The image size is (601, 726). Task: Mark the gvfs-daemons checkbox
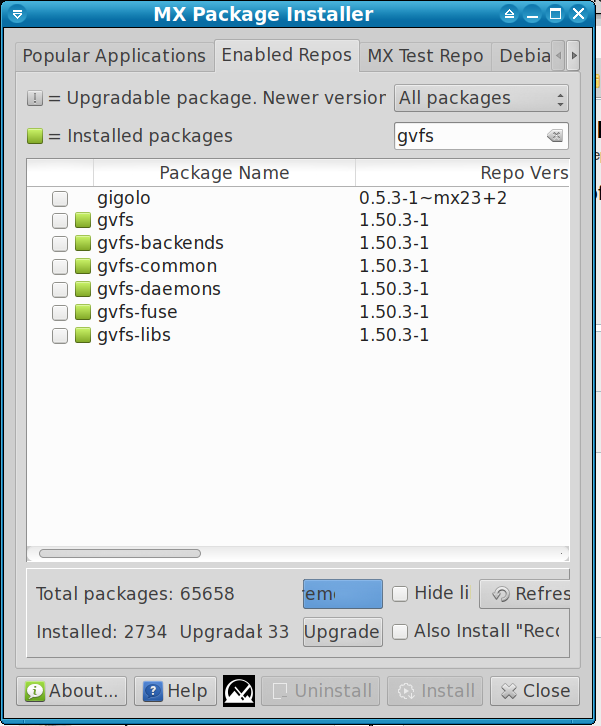[60, 289]
